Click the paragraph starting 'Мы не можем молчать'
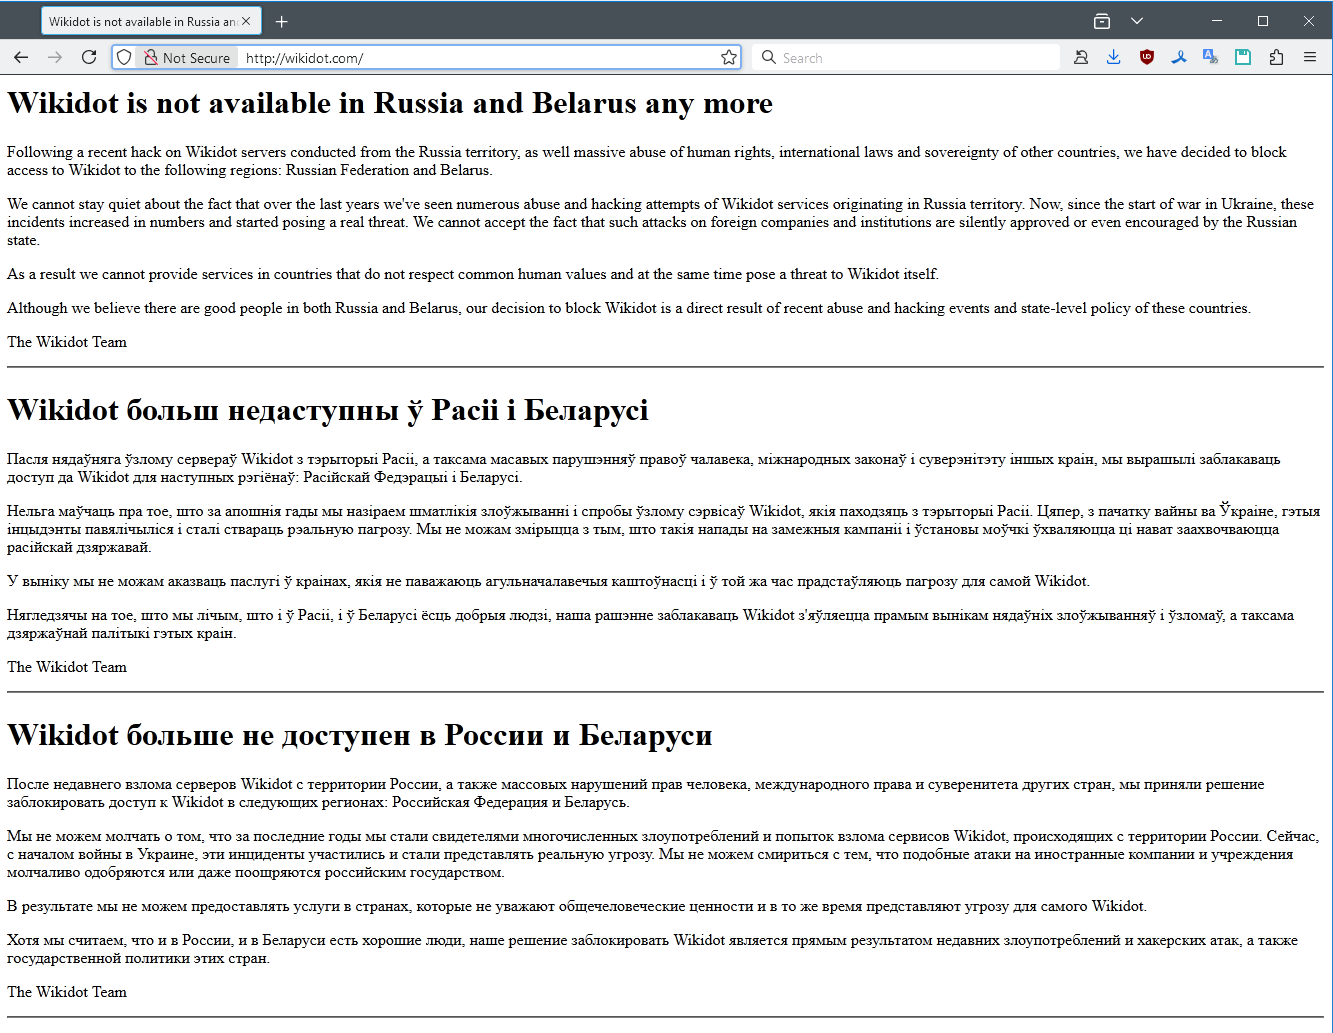The image size is (1333, 1033). [x=663, y=854]
